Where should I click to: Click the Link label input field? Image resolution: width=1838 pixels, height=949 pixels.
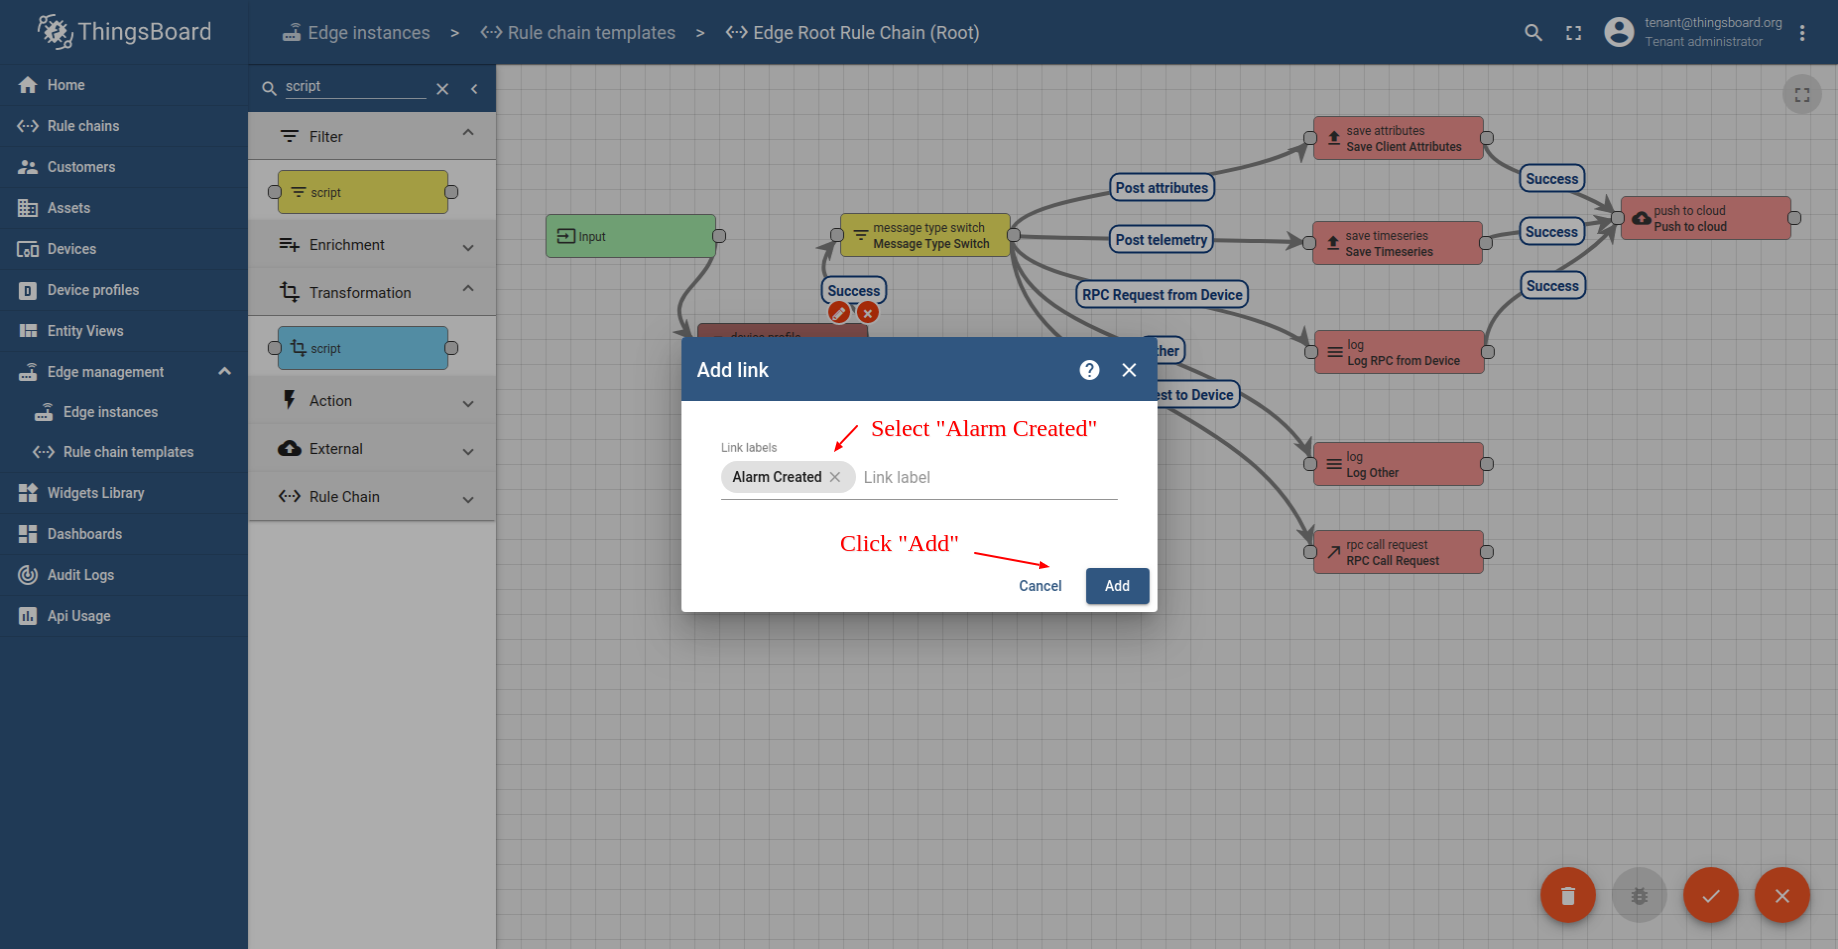(989, 478)
